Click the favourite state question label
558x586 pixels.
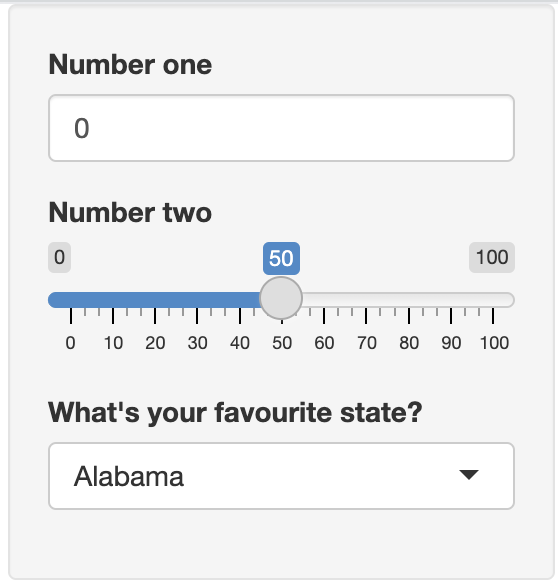coord(235,414)
